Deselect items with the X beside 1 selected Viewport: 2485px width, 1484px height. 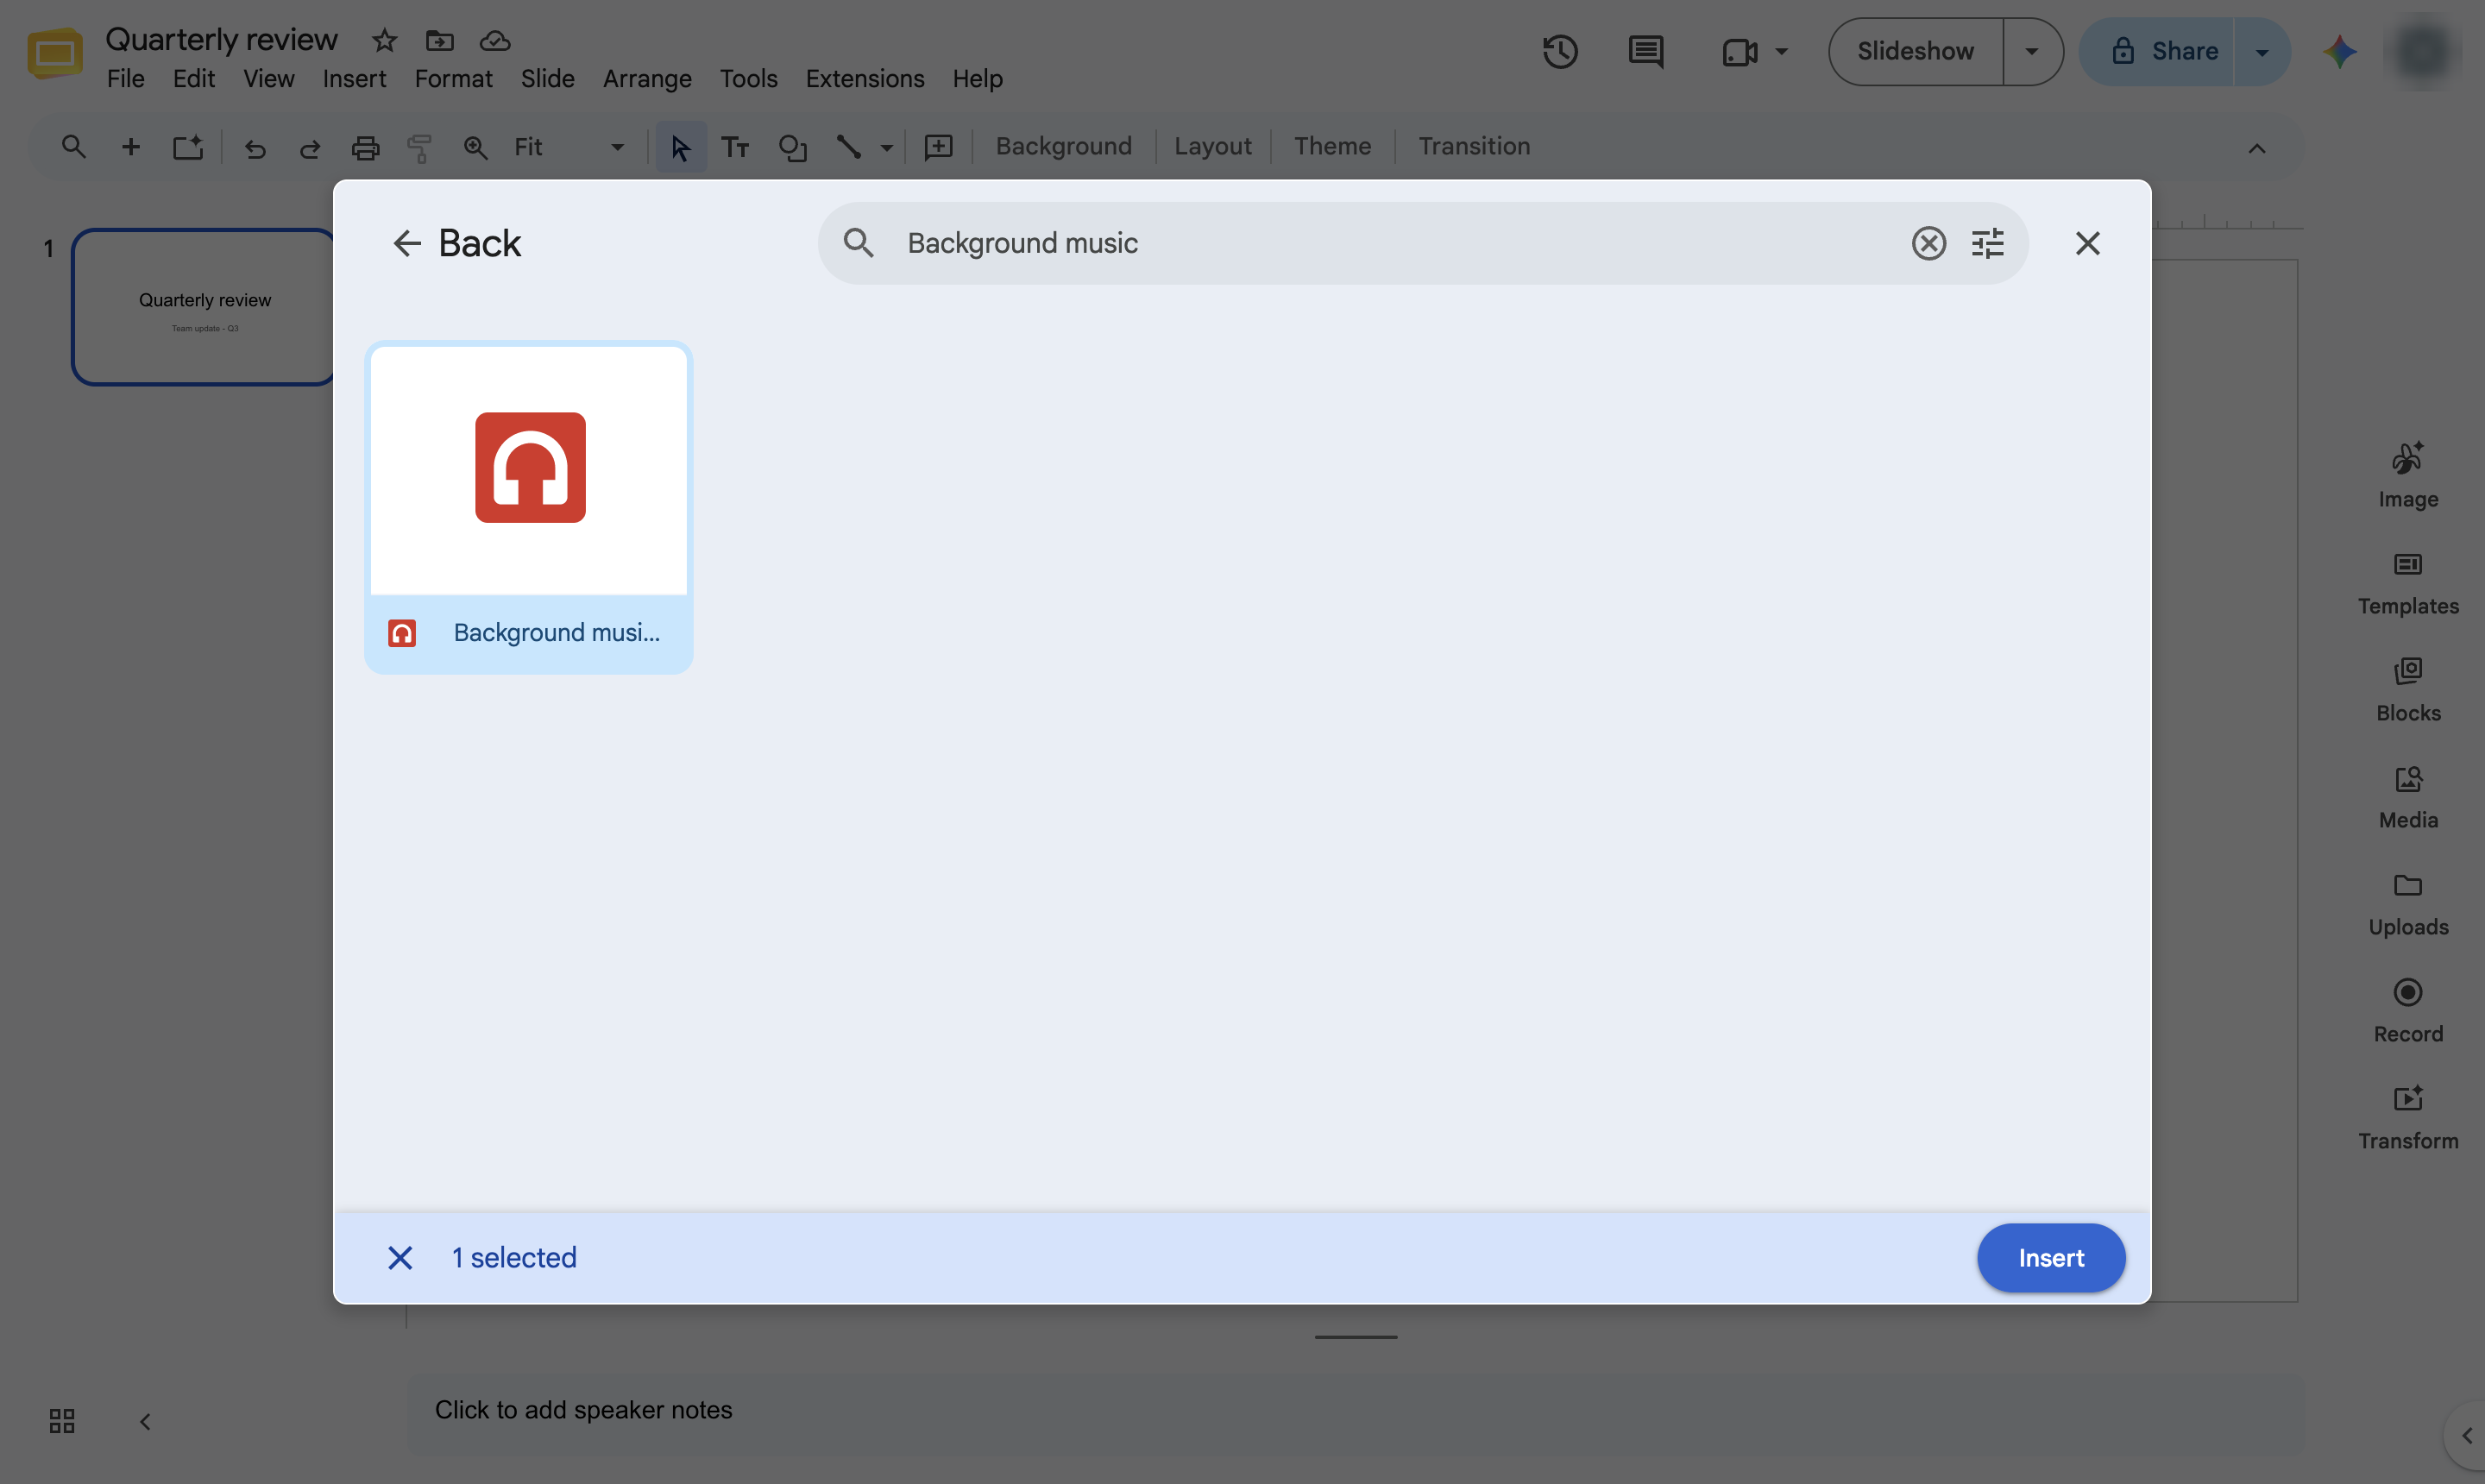(x=400, y=1257)
